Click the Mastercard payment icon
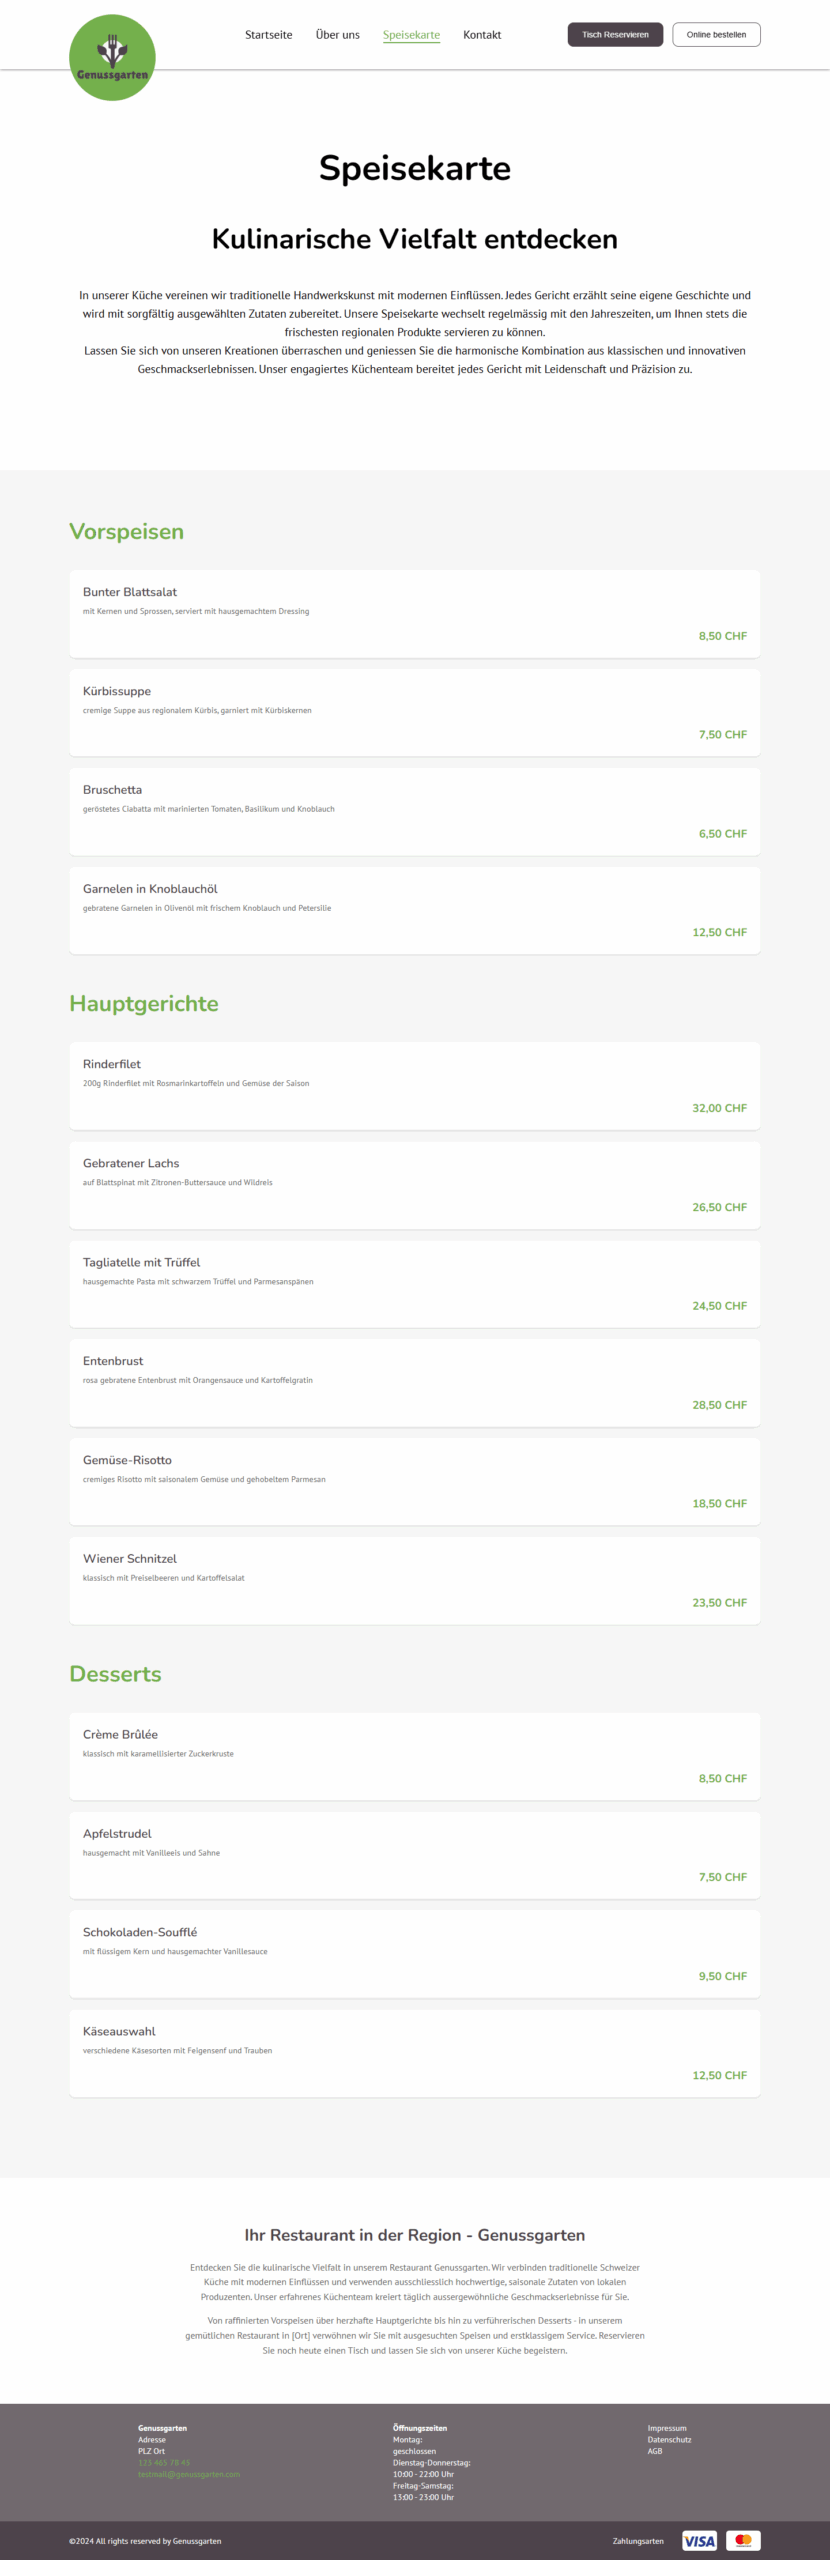This screenshot has height=2560, width=830. pyautogui.click(x=743, y=2541)
